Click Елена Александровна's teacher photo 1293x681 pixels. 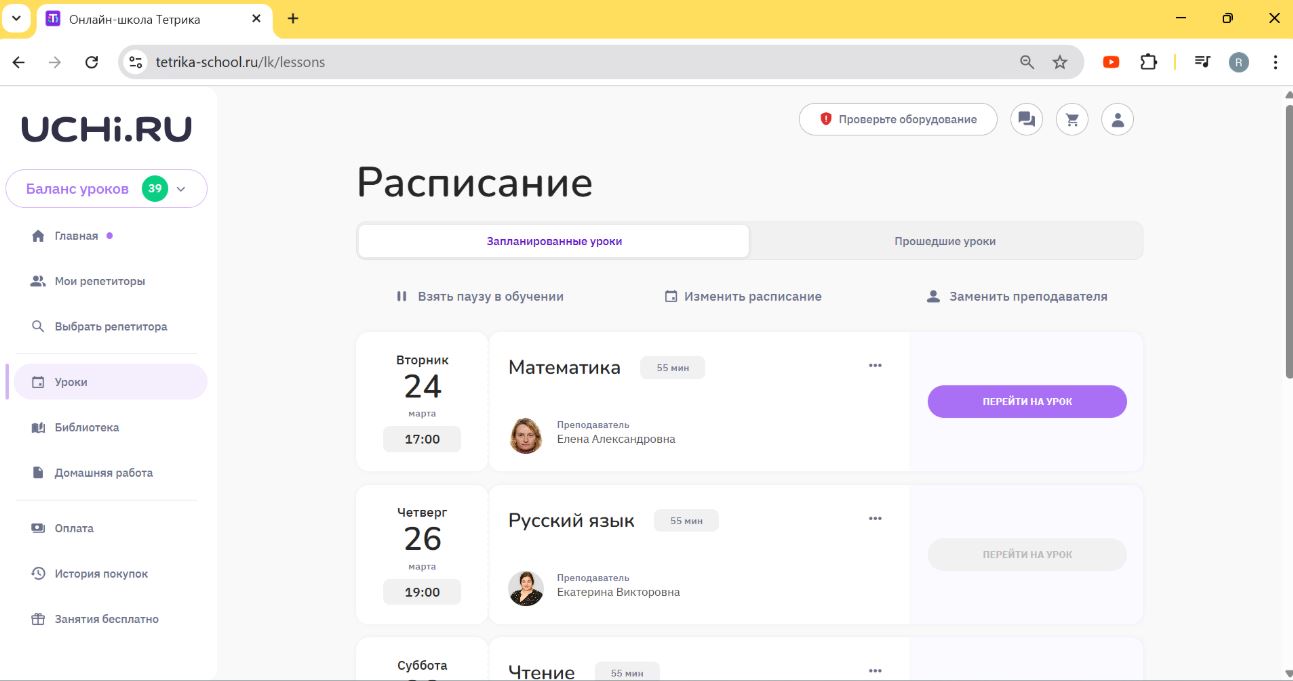point(526,435)
